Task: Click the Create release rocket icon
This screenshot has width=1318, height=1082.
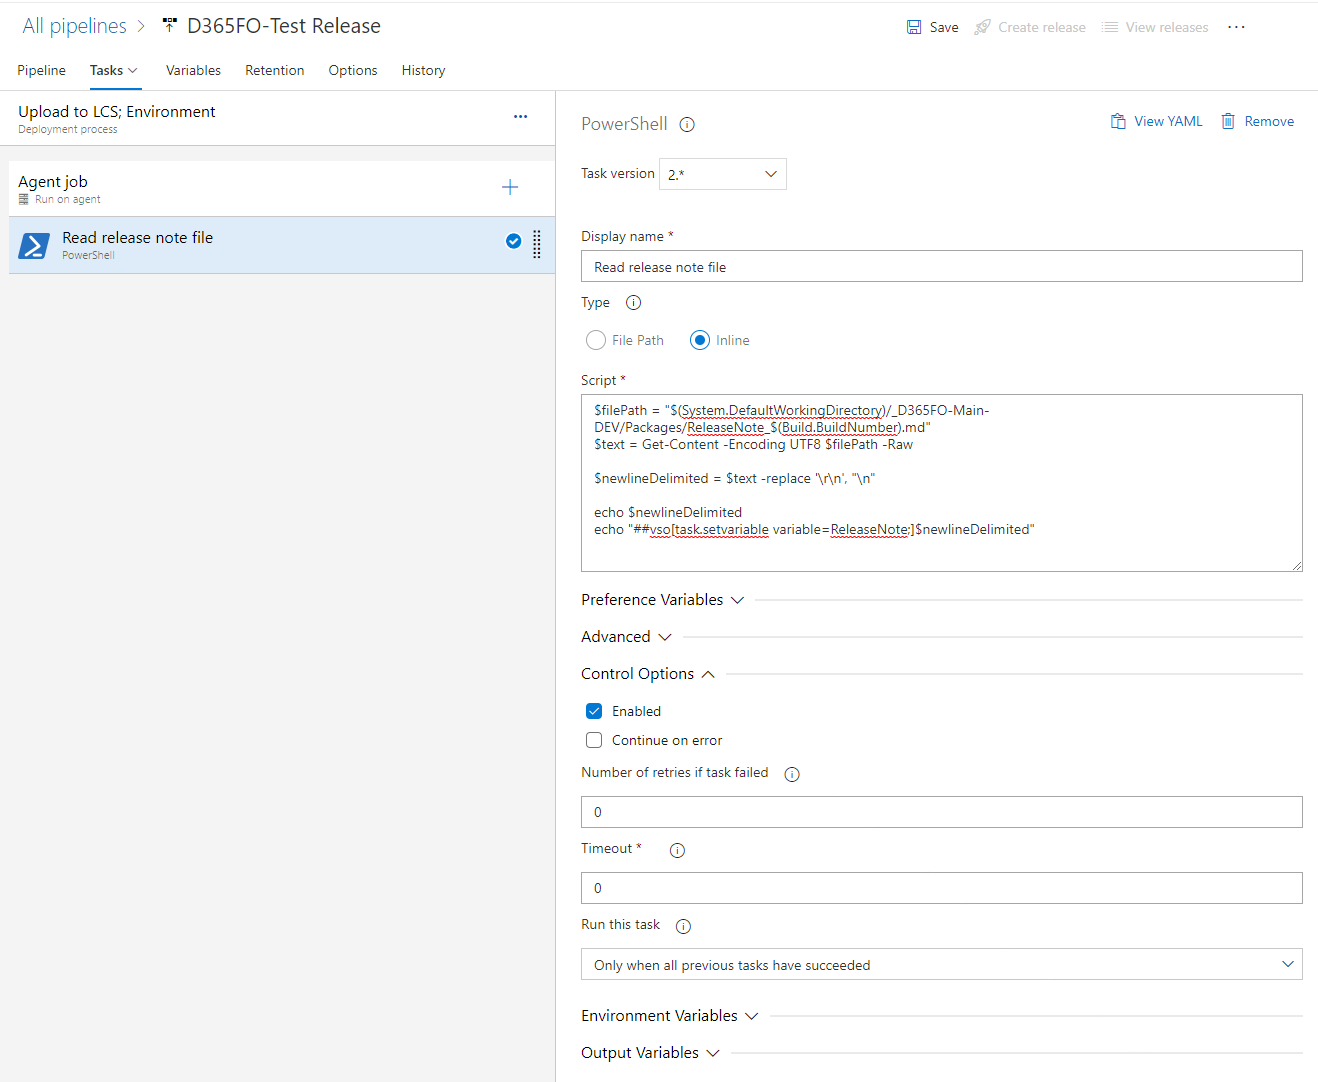Action: click(984, 27)
